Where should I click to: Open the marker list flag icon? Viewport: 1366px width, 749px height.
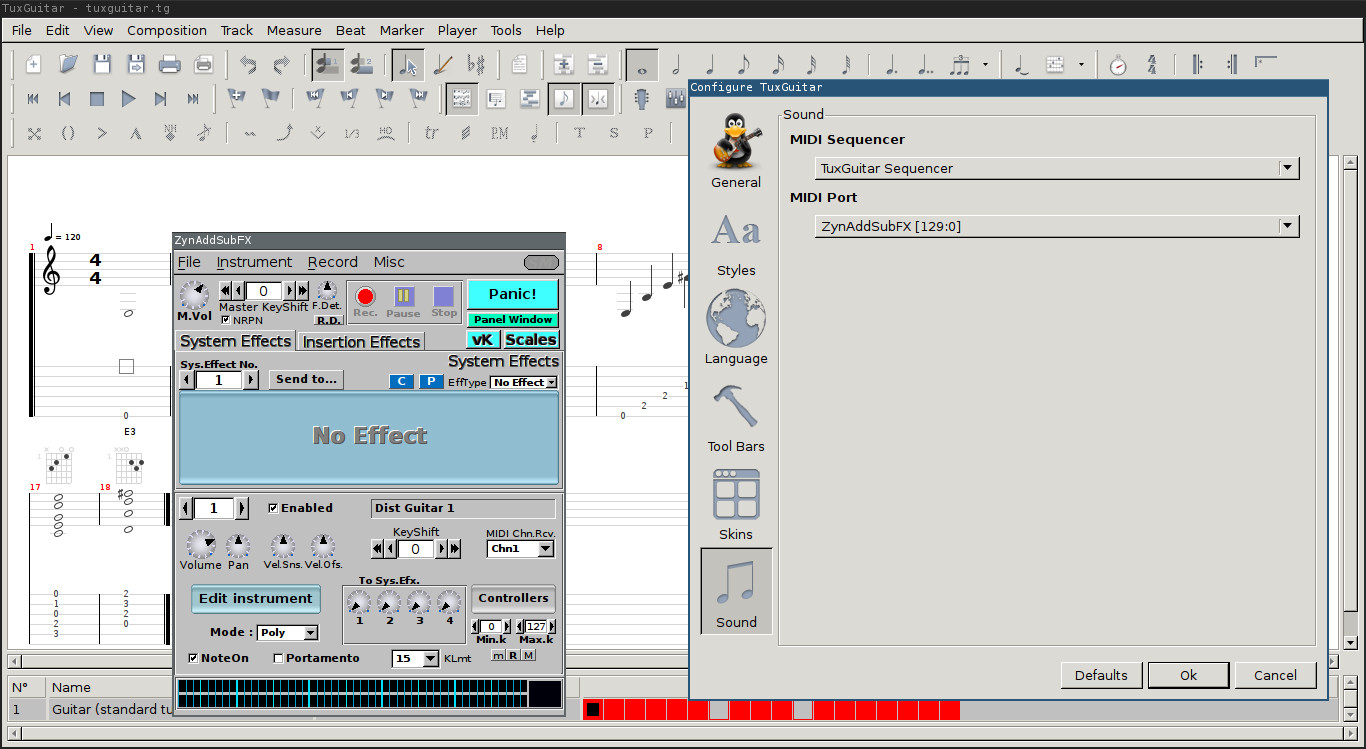(x=270, y=99)
